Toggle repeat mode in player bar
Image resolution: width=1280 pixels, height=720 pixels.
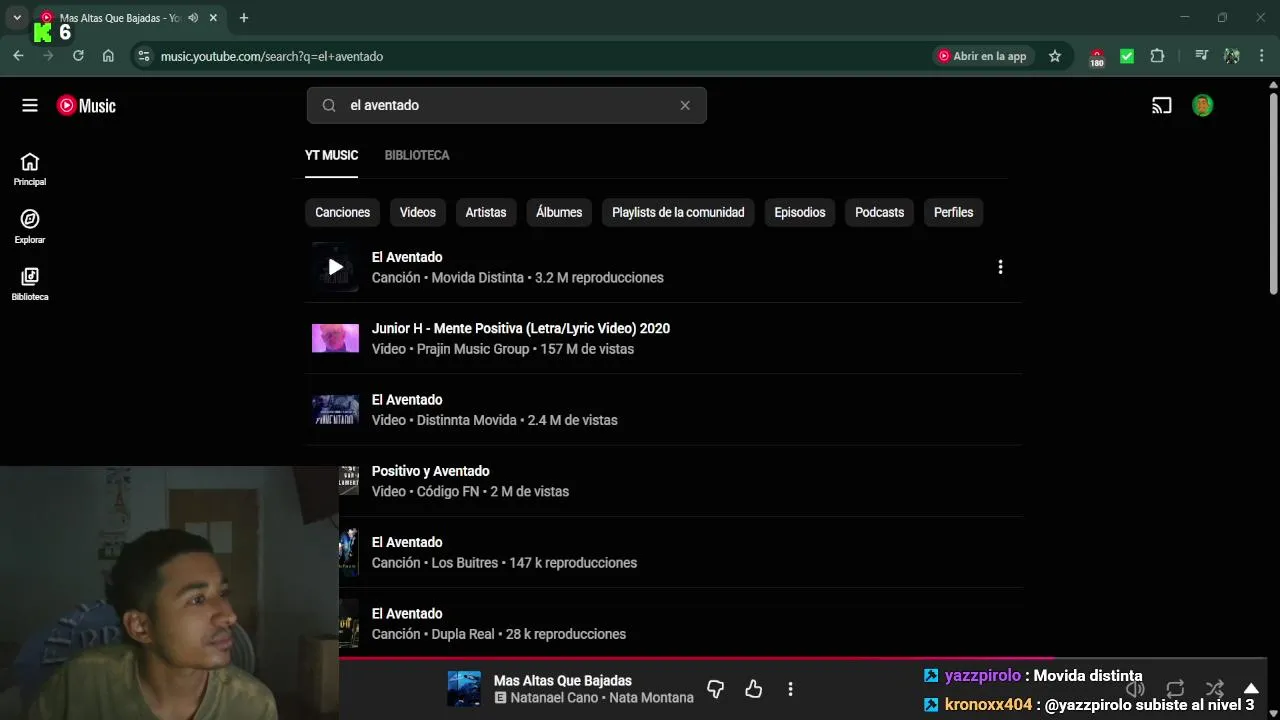(x=1175, y=689)
